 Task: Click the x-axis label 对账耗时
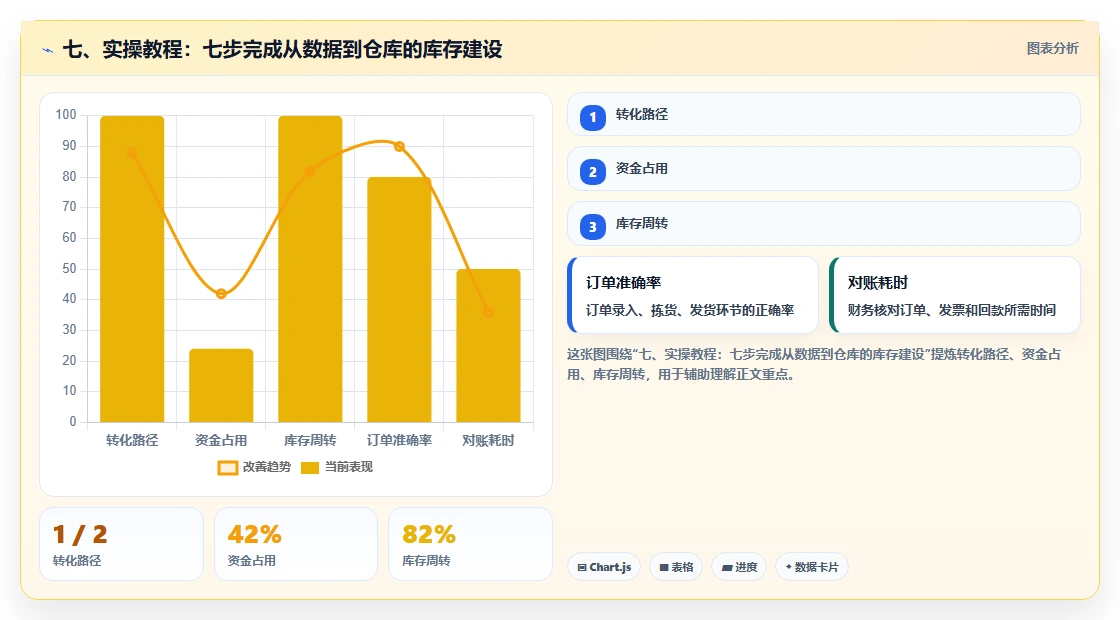tap(489, 441)
